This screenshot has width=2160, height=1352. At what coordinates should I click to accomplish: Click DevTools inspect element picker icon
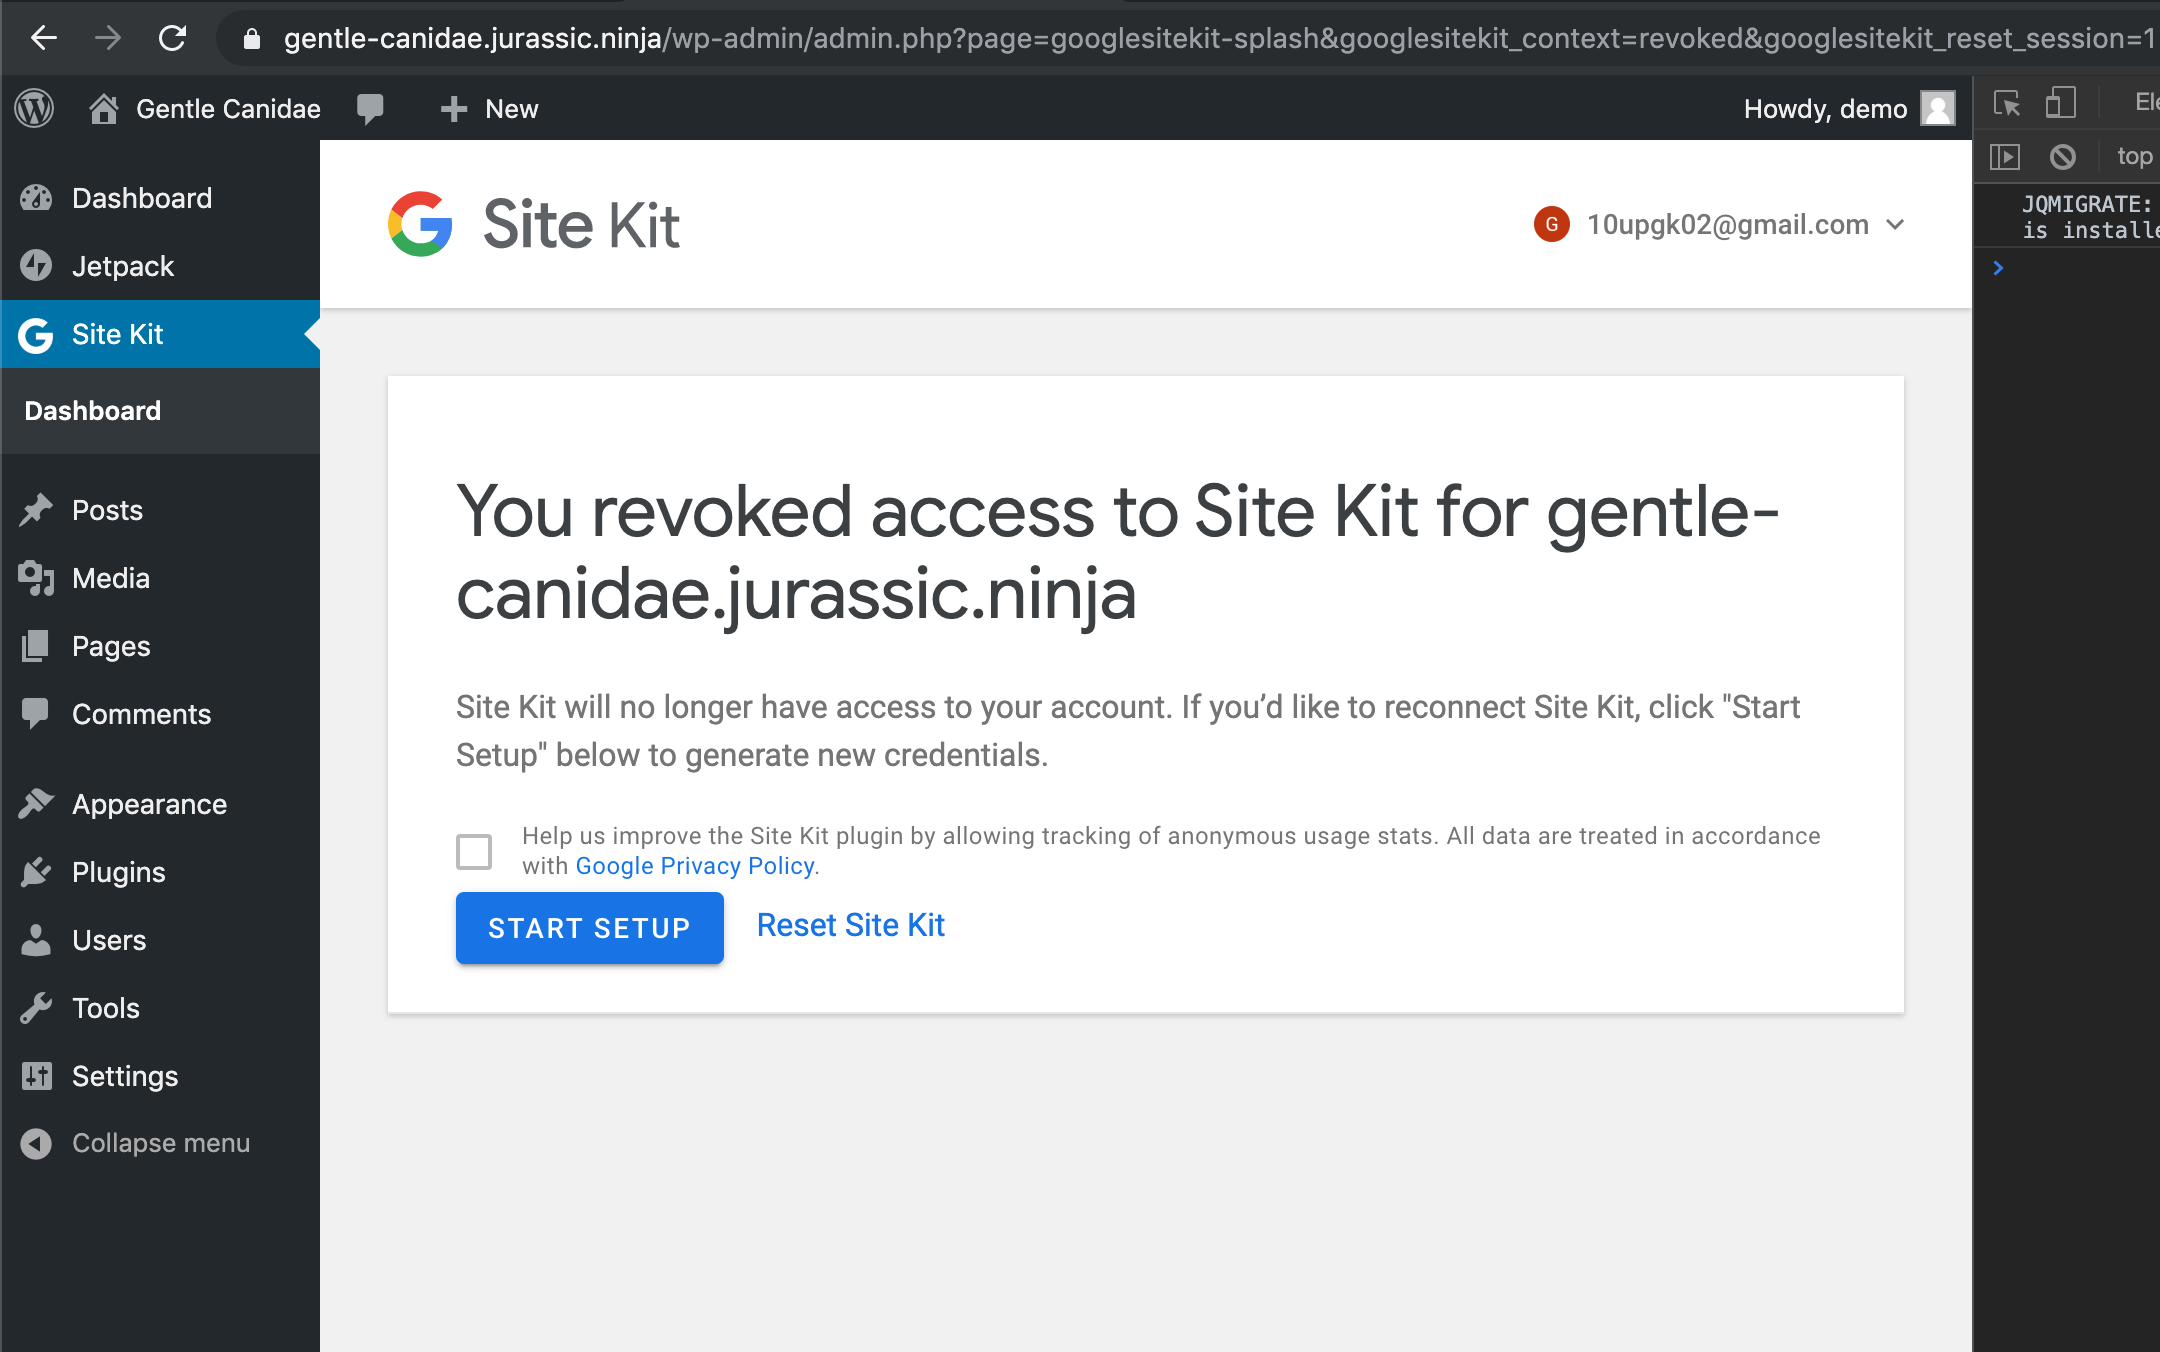(x=2006, y=103)
